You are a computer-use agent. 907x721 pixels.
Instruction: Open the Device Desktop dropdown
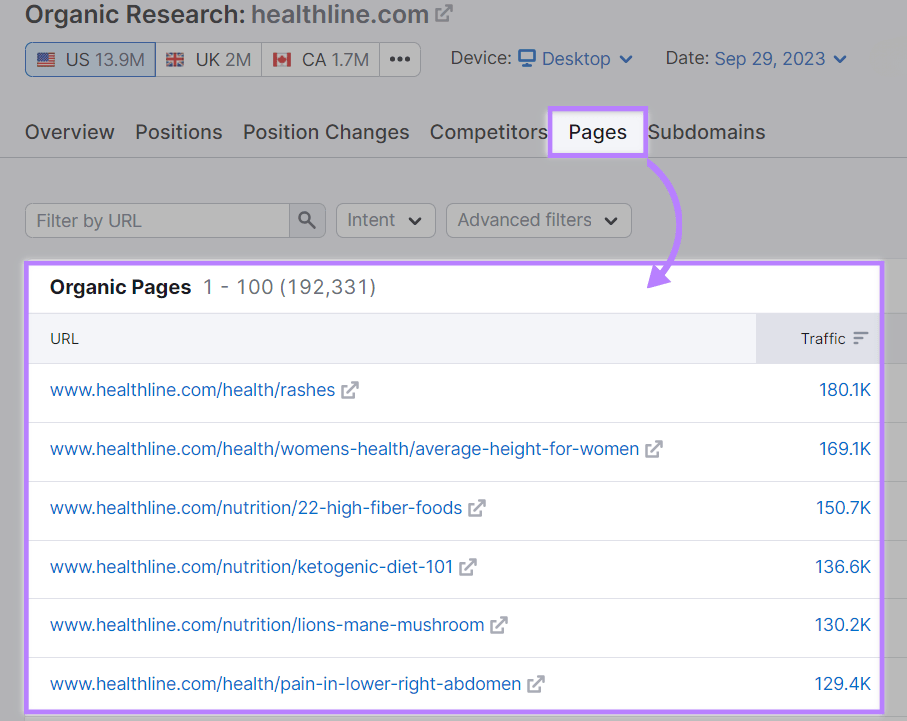(575, 59)
